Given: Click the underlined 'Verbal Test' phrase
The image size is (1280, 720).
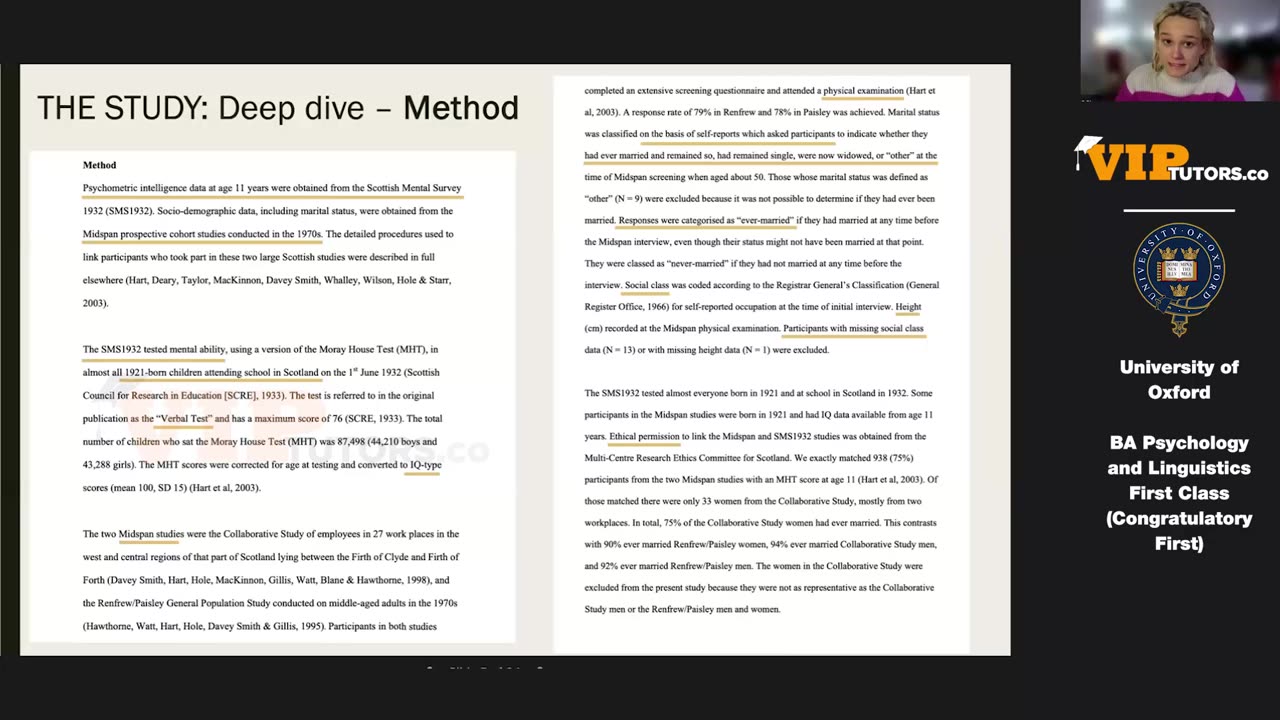Looking at the screenshot, I should coord(184,418).
